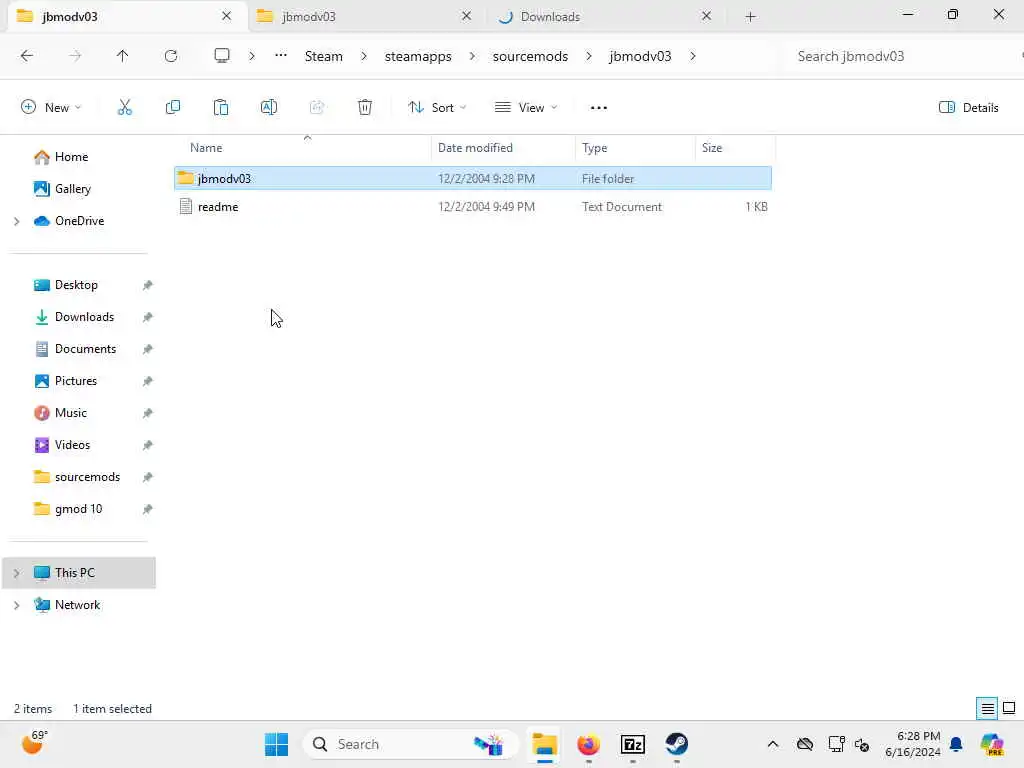Screen dimensions: 1024x768
Task: Add a new Explorer tab
Action: [x=750, y=17]
